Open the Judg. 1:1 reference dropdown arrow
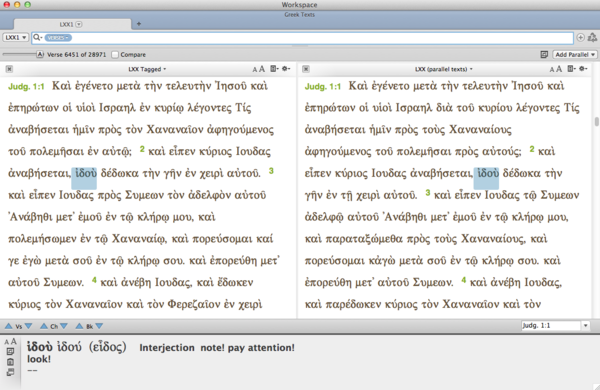 click(x=585, y=326)
